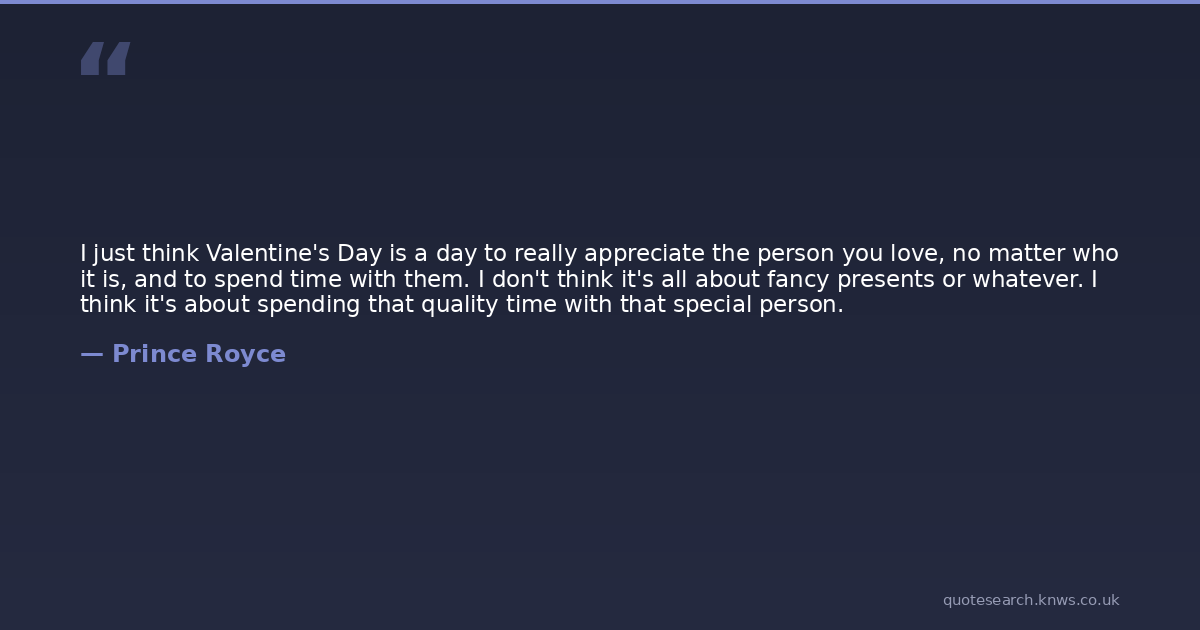This screenshot has width=1200, height=630.
Task: Click the purple accent bar at top
Action: coord(600,2)
